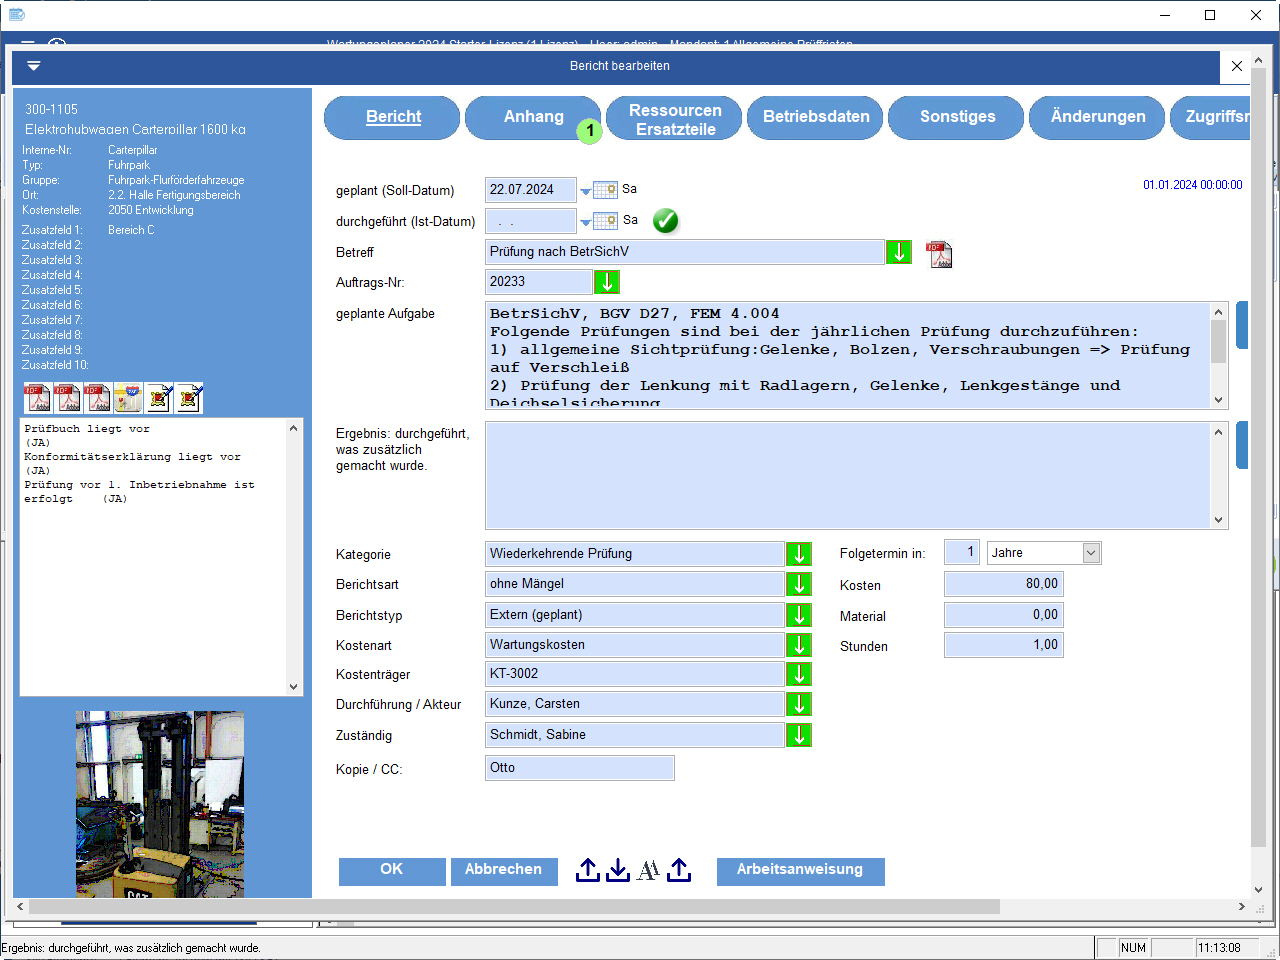This screenshot has width=1280, height=960.
Task: Click green arrow next to Betreff field
Action: click(899, 252)
